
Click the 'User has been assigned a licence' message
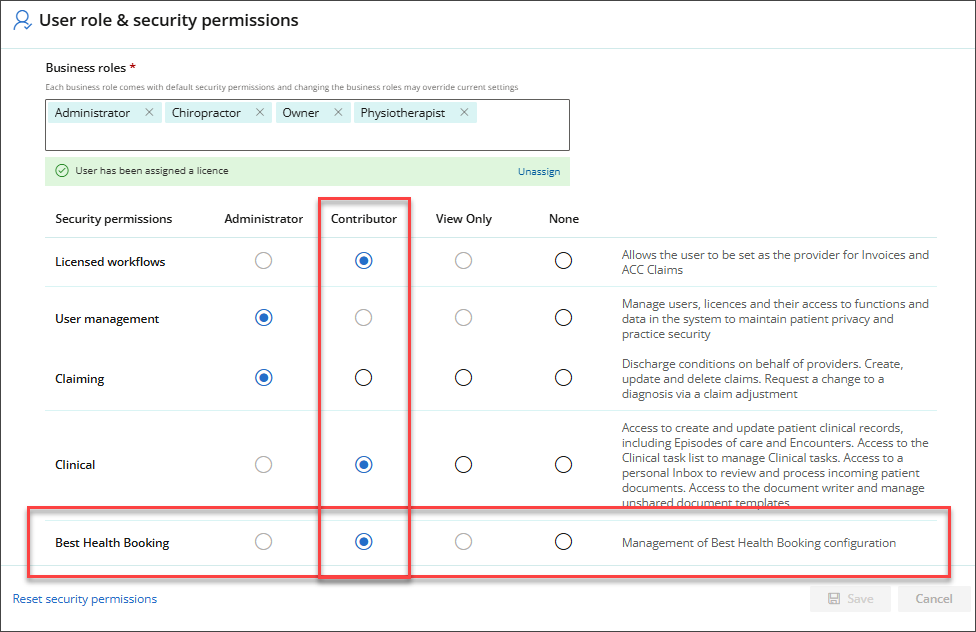152,171
